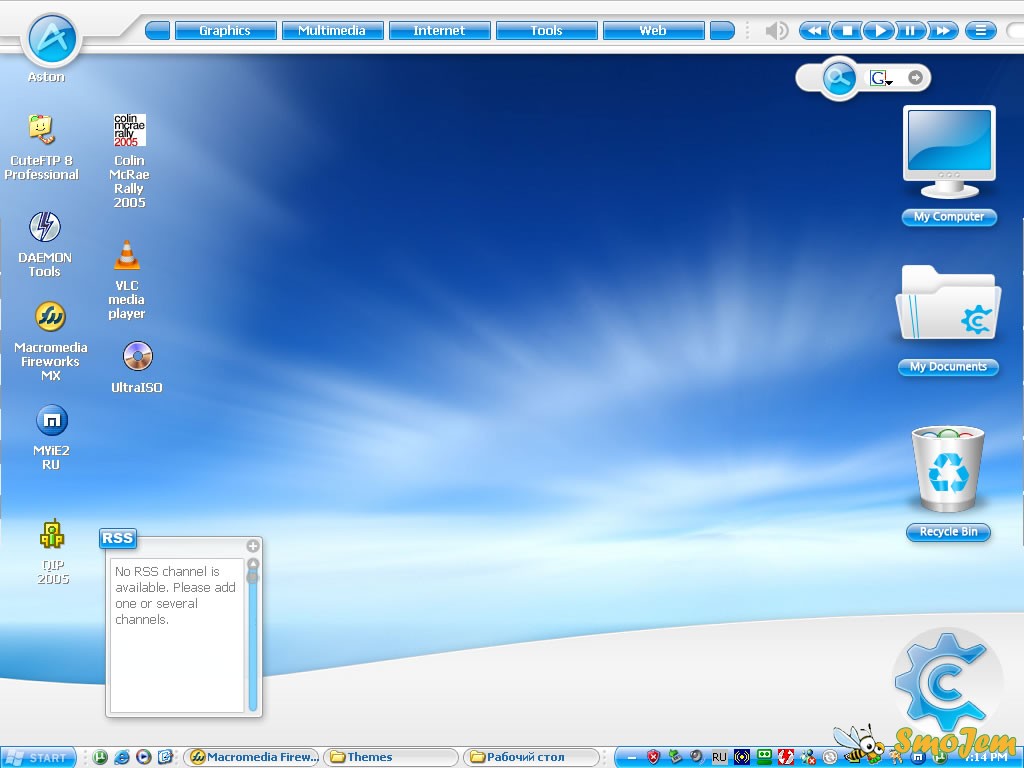
Task: Open the Internet toolbar menu
Action: coord(440,31)
